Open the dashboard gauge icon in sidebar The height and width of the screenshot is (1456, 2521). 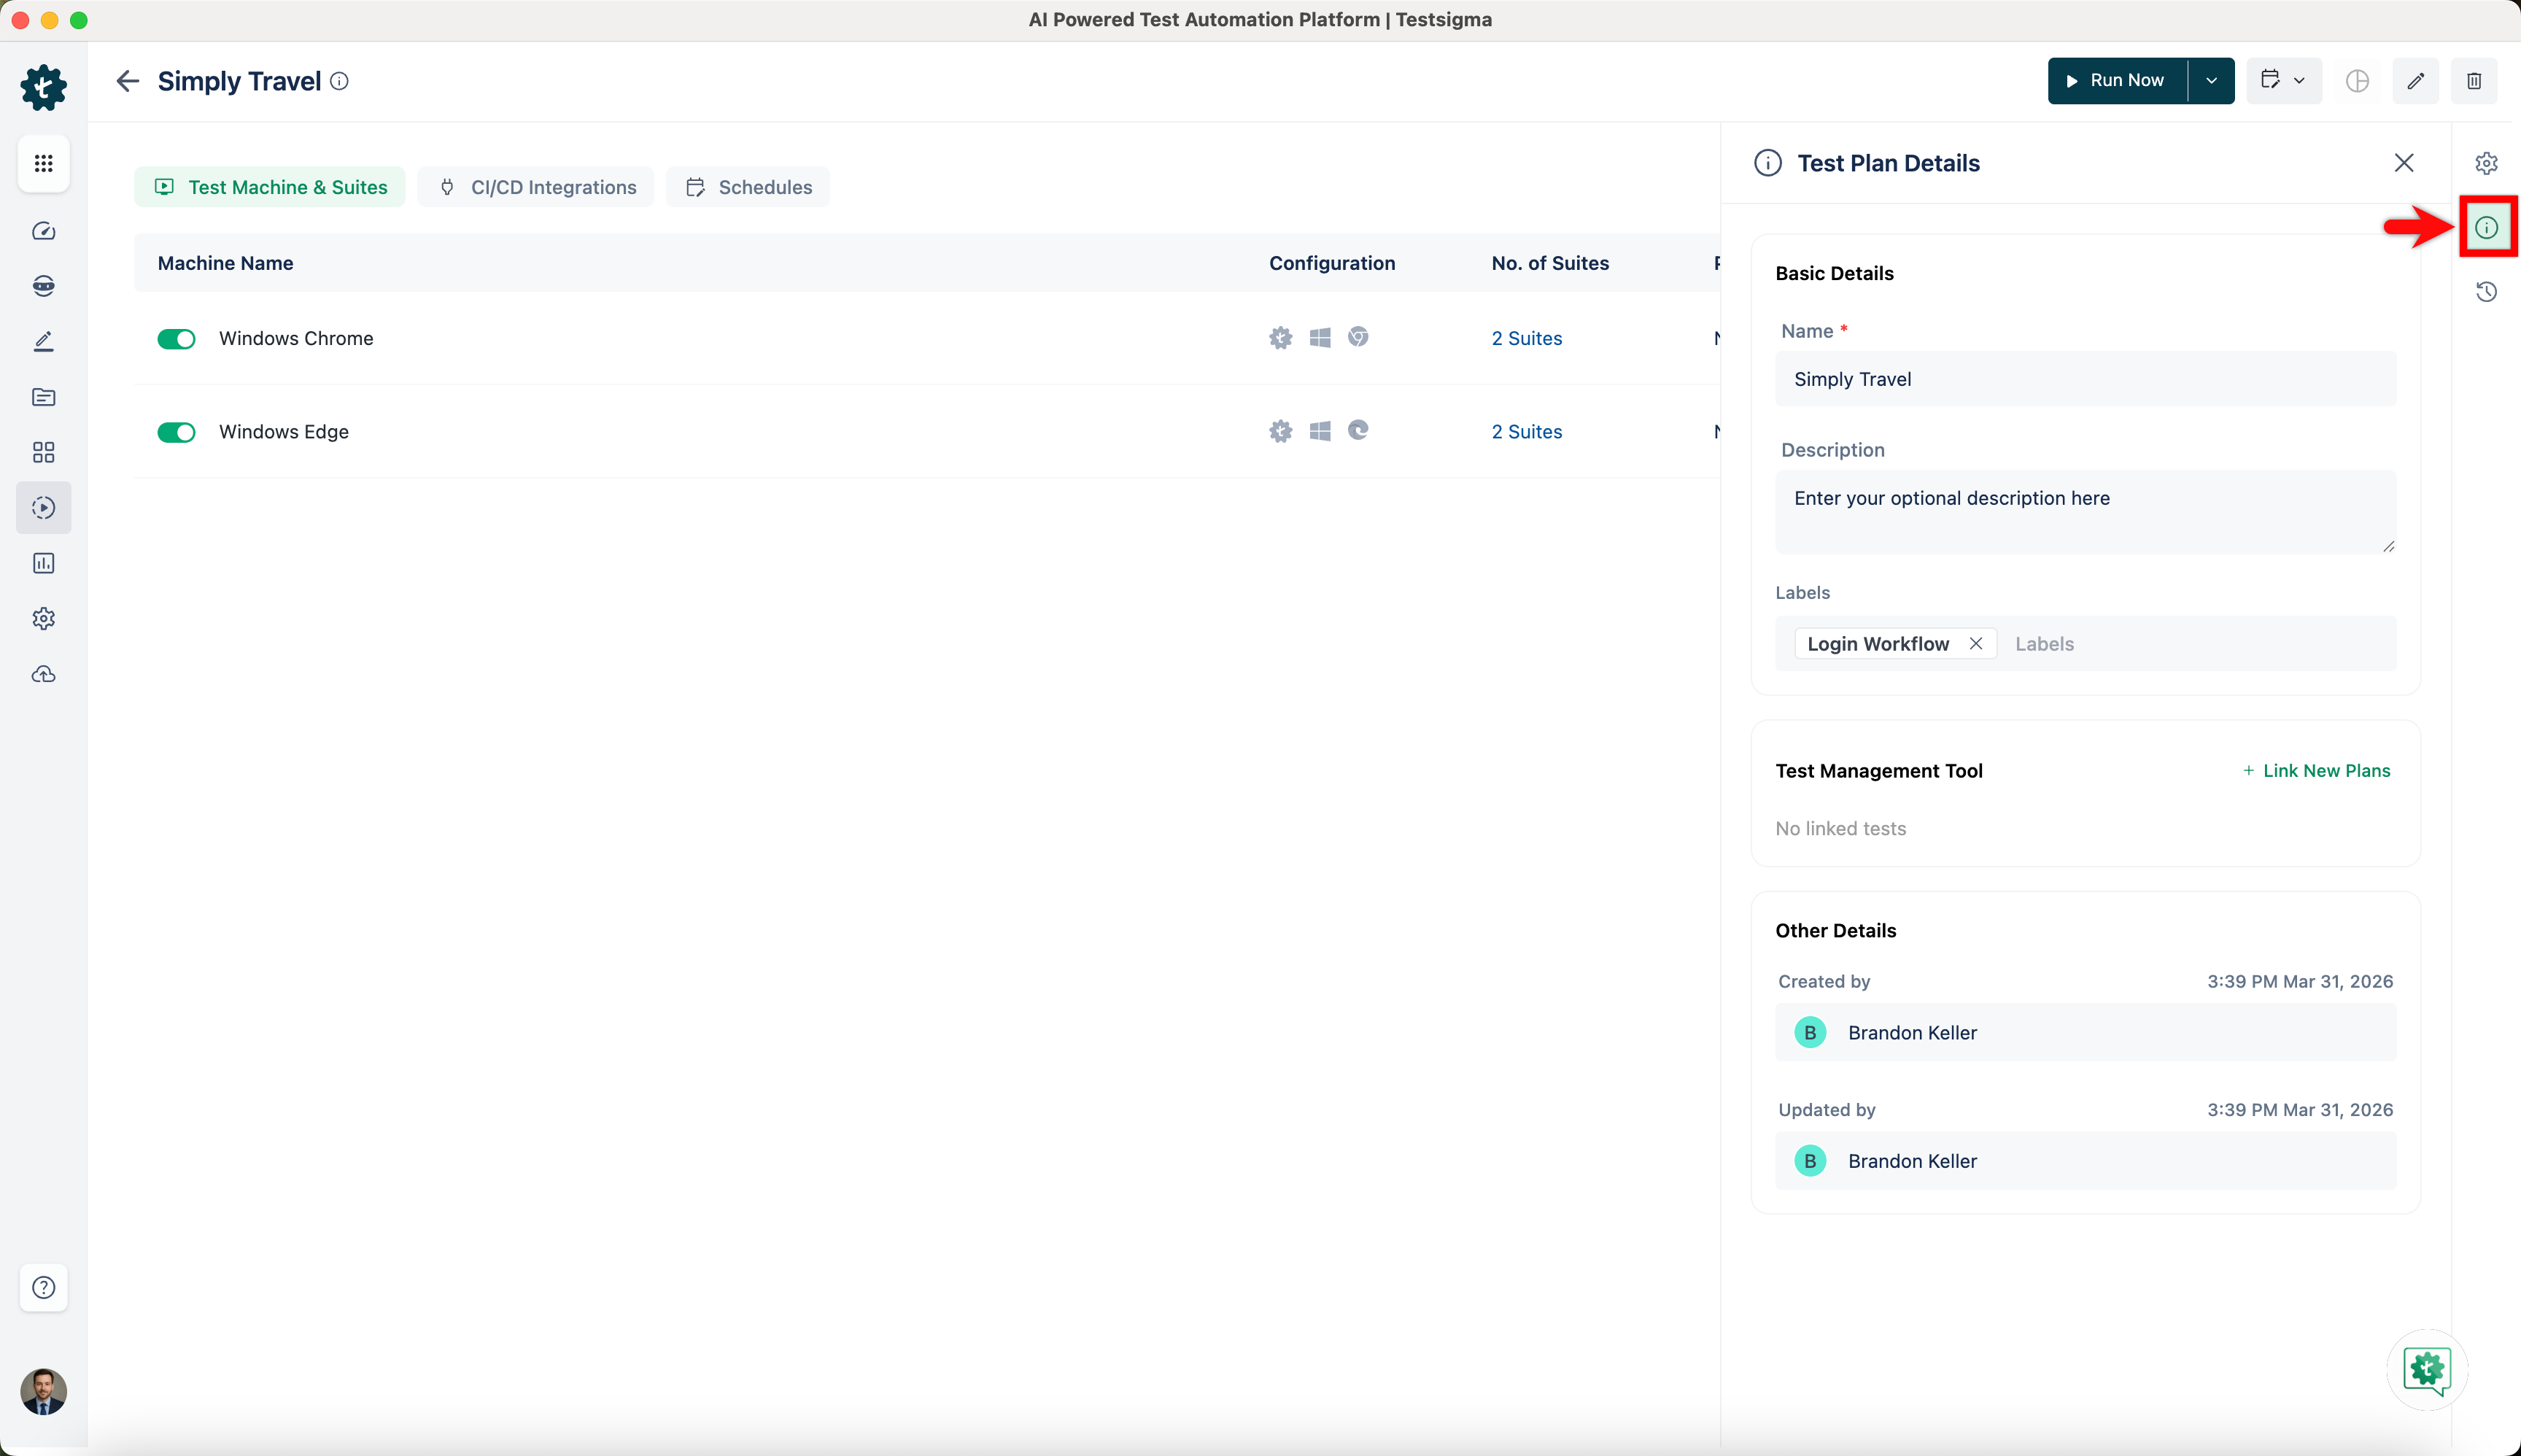[x=43, y=231]
